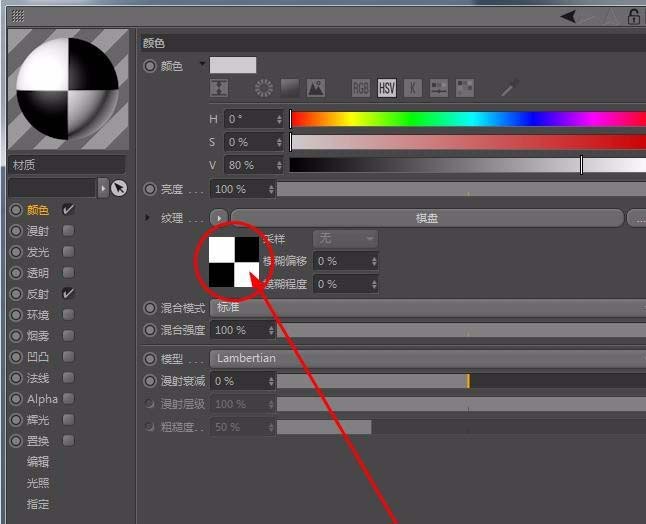
Task: Click the checkerboard texture thumbnail preview
Action: click(x=235, y=261)
